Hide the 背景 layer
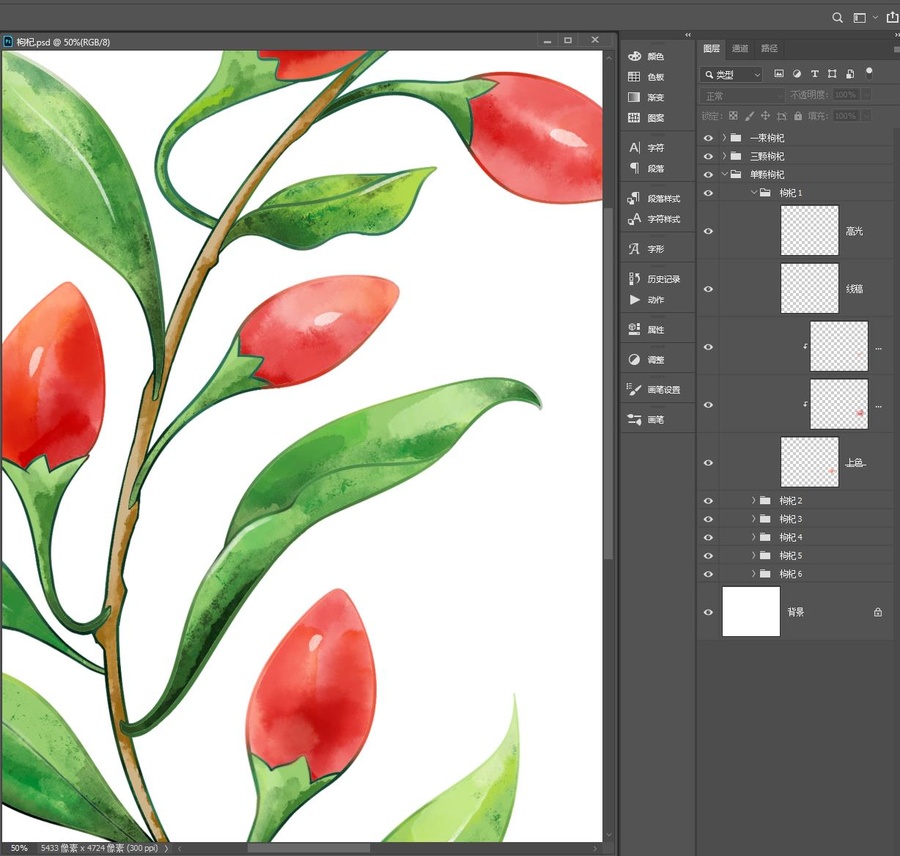The image size is (900, 856). point(708,612)
